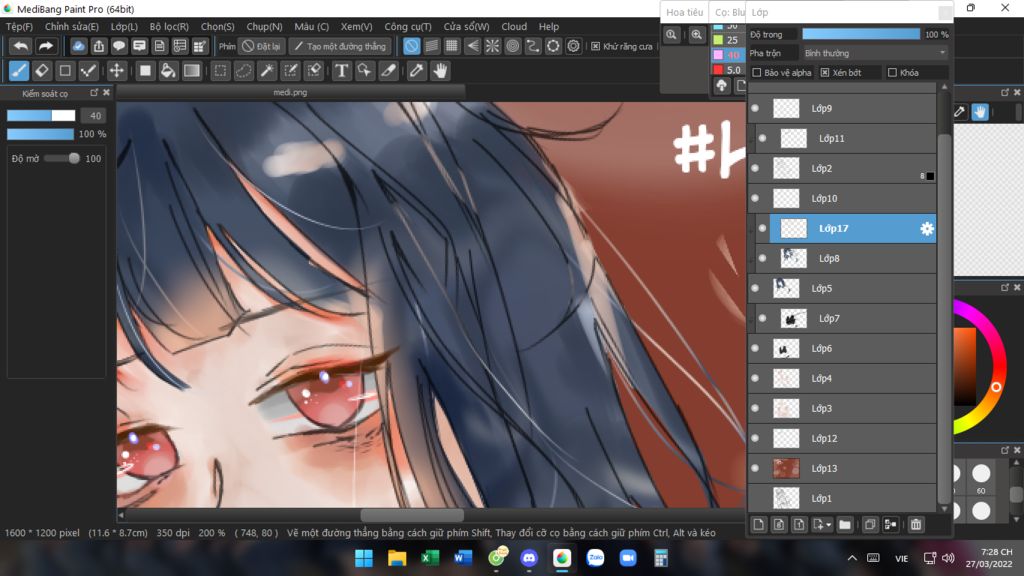Delete layer with trash icon

point(916,524)
